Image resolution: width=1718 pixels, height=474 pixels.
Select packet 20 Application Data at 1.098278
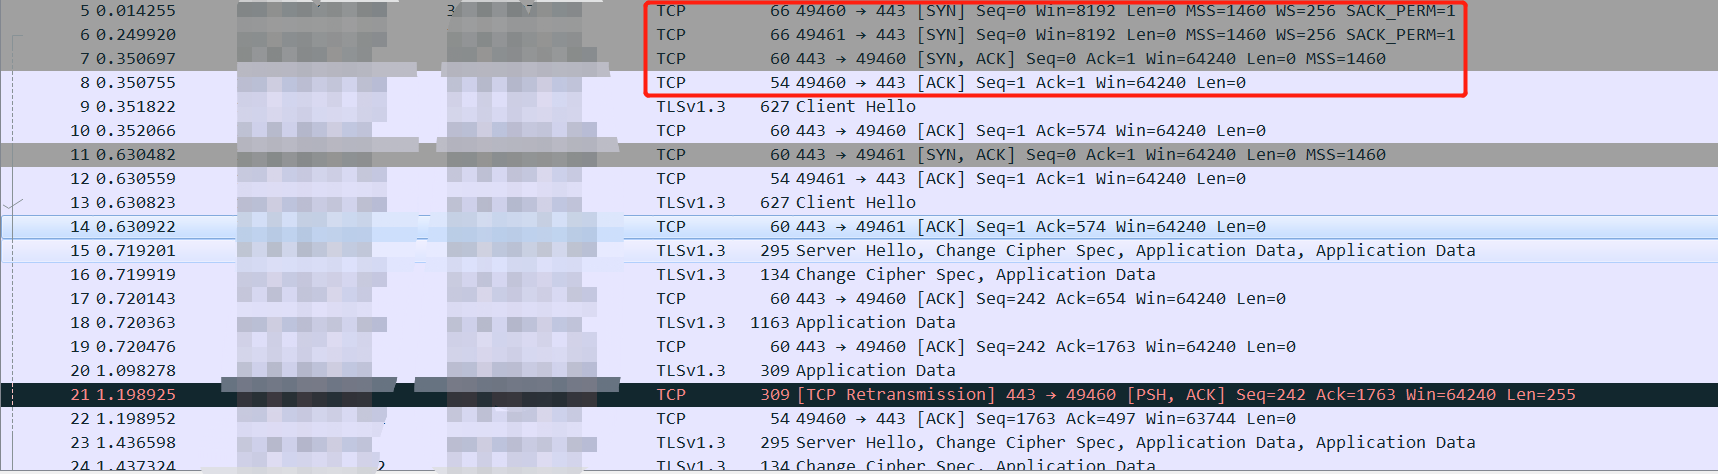875,371
